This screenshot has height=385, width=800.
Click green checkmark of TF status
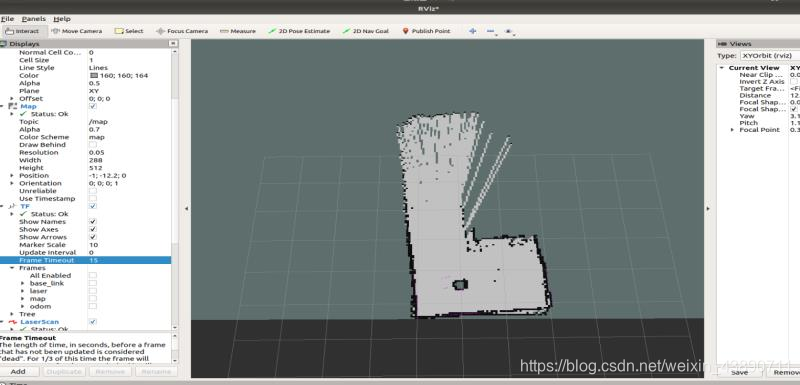(23, 214)
